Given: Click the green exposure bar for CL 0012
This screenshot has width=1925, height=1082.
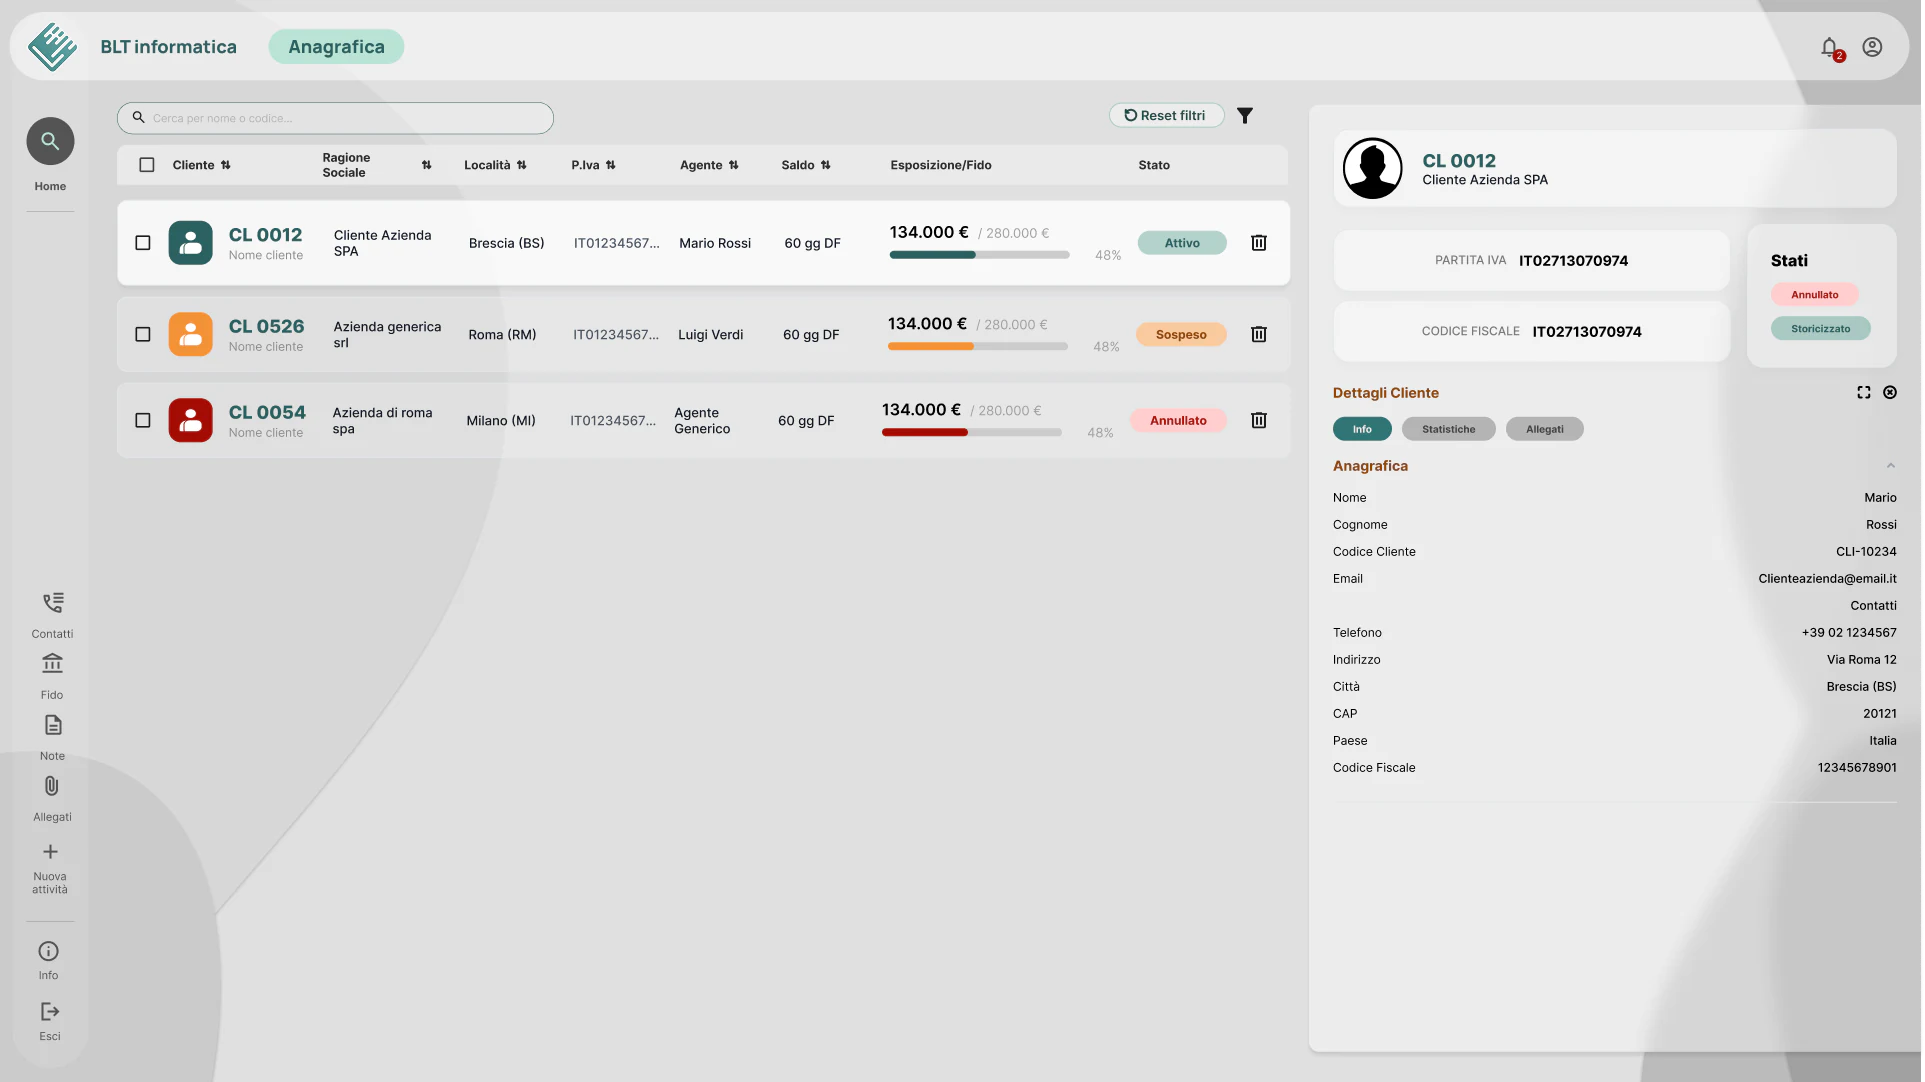Looking at the screenshot, I should [x=979, y=255].
